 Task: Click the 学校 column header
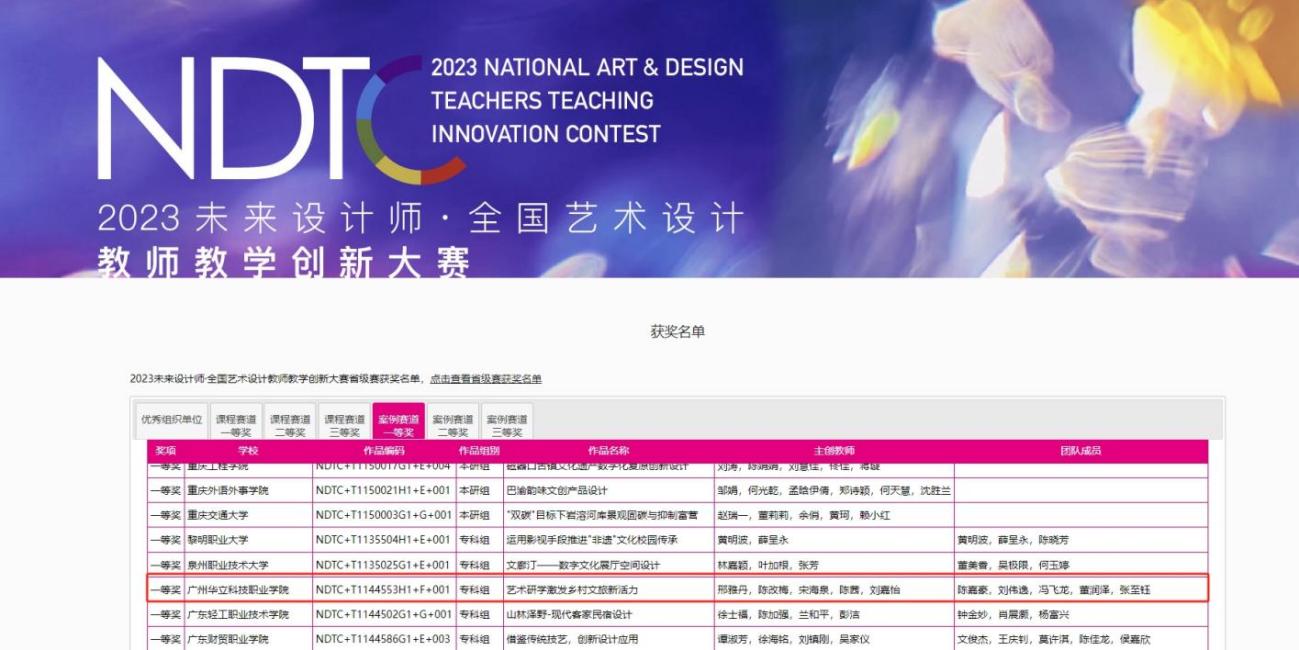[x=248, y=451]
